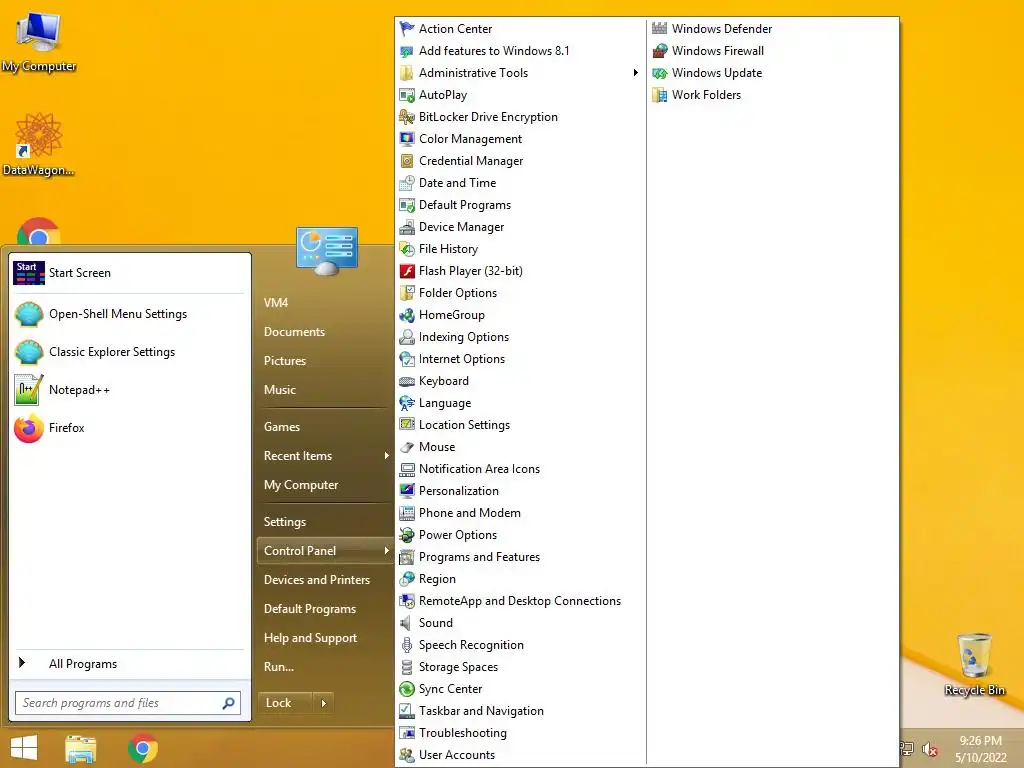Click the user account picture thumbnail
Viewport: 1024px width, 768px height.
point(327,251)
